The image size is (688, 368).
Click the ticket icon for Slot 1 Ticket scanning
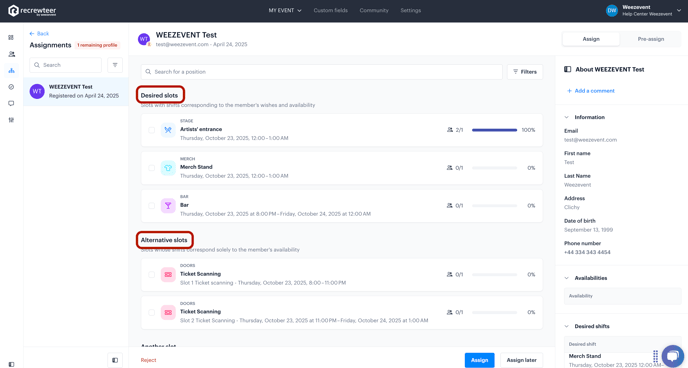click(x=168, y=275)
